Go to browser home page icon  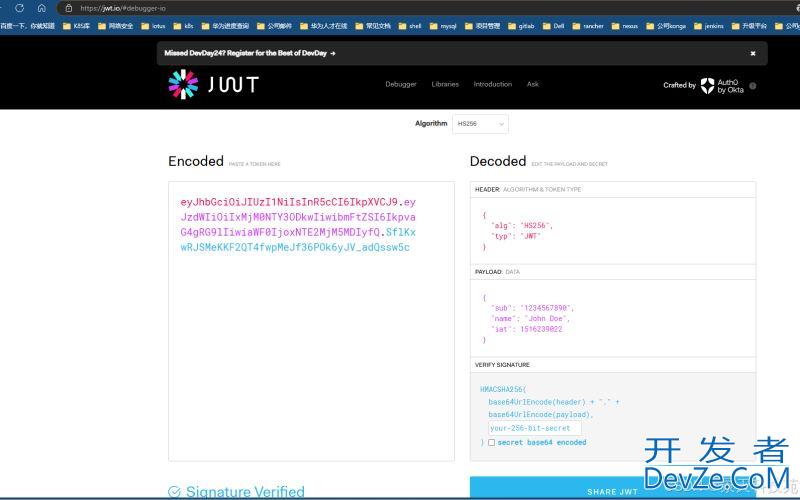point(42,8)
